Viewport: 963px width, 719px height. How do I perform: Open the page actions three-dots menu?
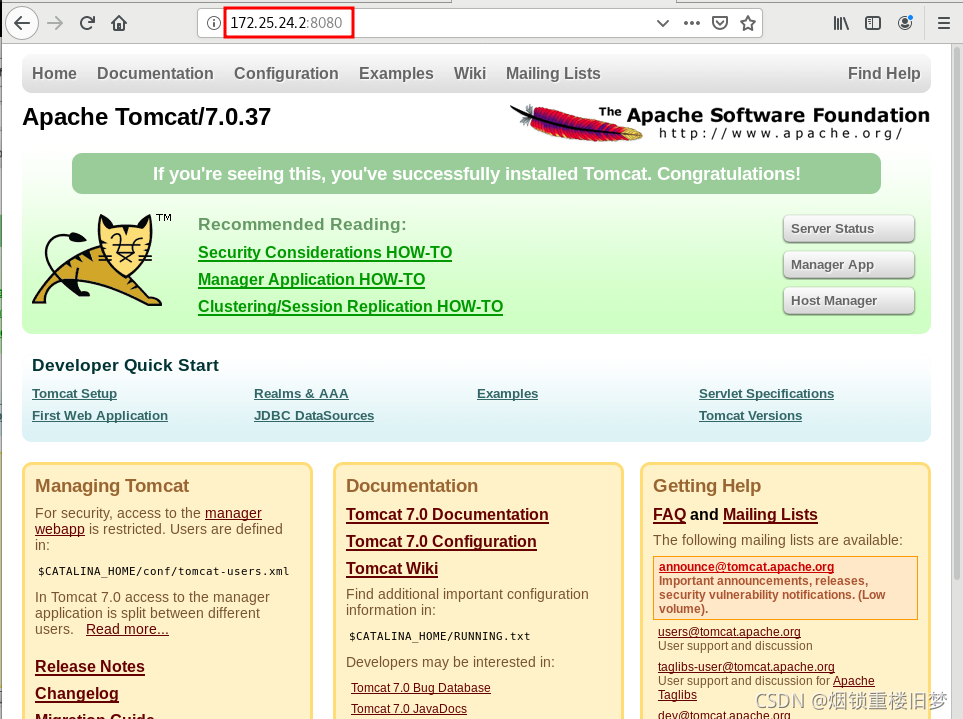[x=692, y=23]
